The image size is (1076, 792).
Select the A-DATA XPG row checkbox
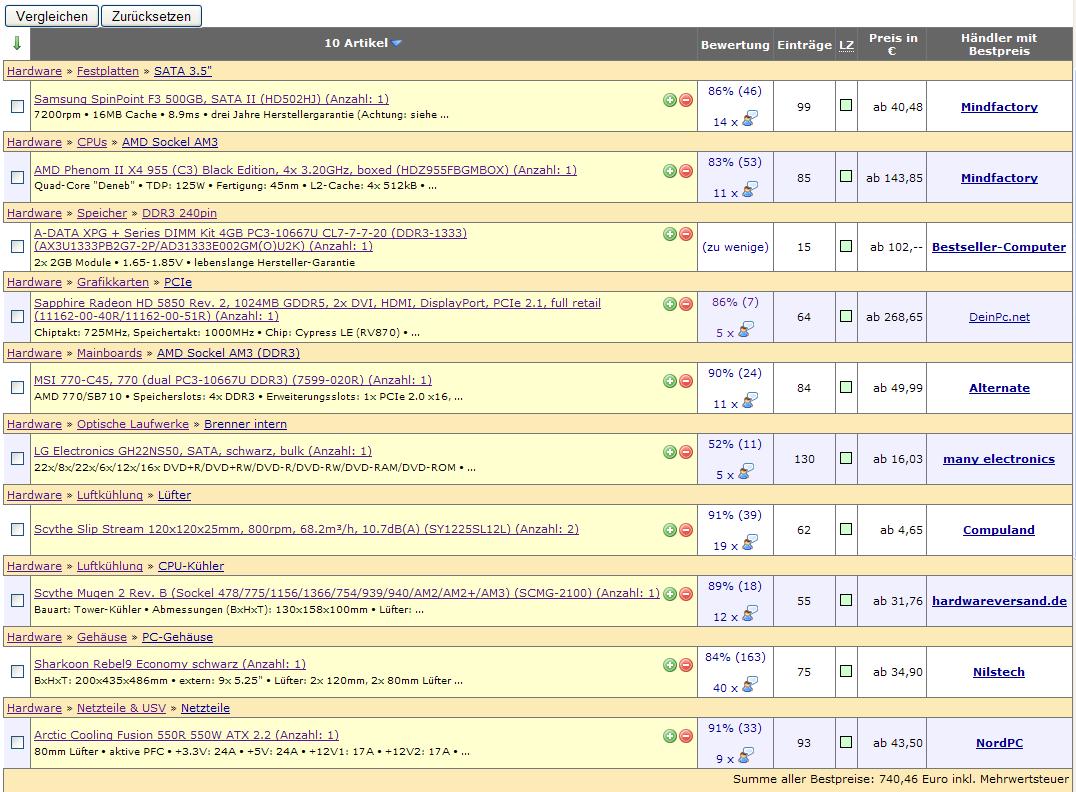tap(18, 246)
